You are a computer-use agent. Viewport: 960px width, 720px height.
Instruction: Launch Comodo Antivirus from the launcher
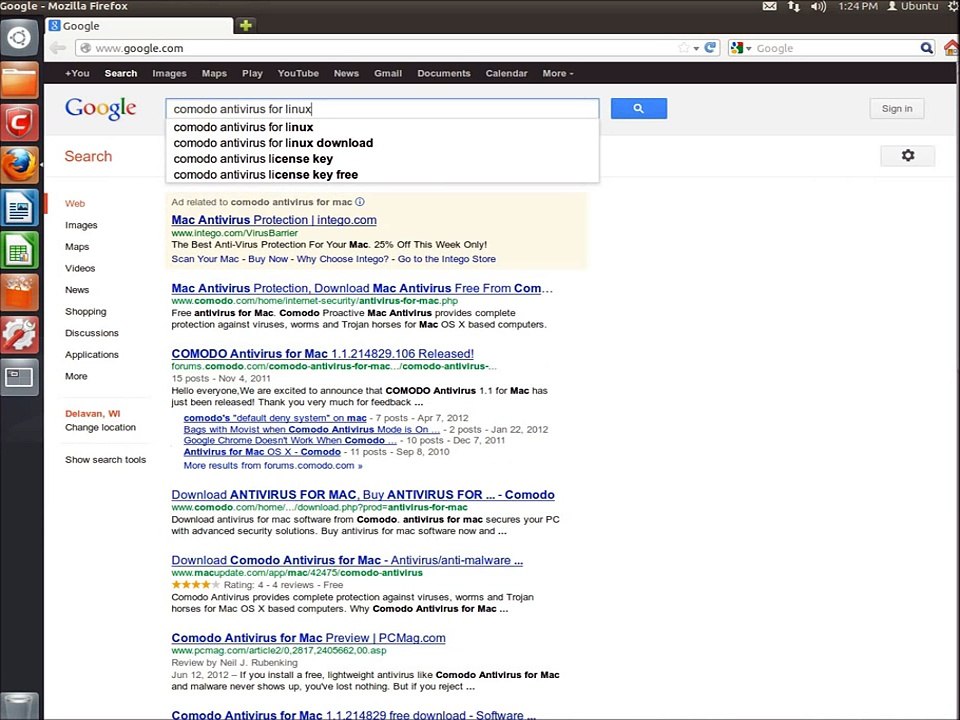click(19, 122)
